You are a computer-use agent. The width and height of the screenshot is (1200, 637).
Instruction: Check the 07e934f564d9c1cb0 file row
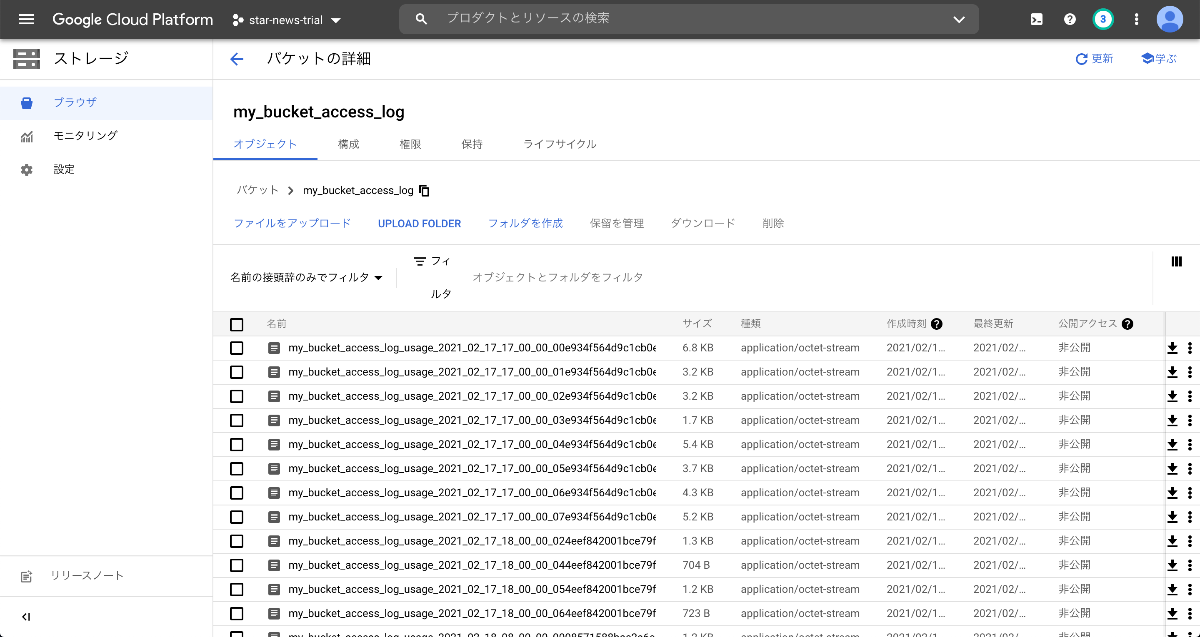coord(237,517)
